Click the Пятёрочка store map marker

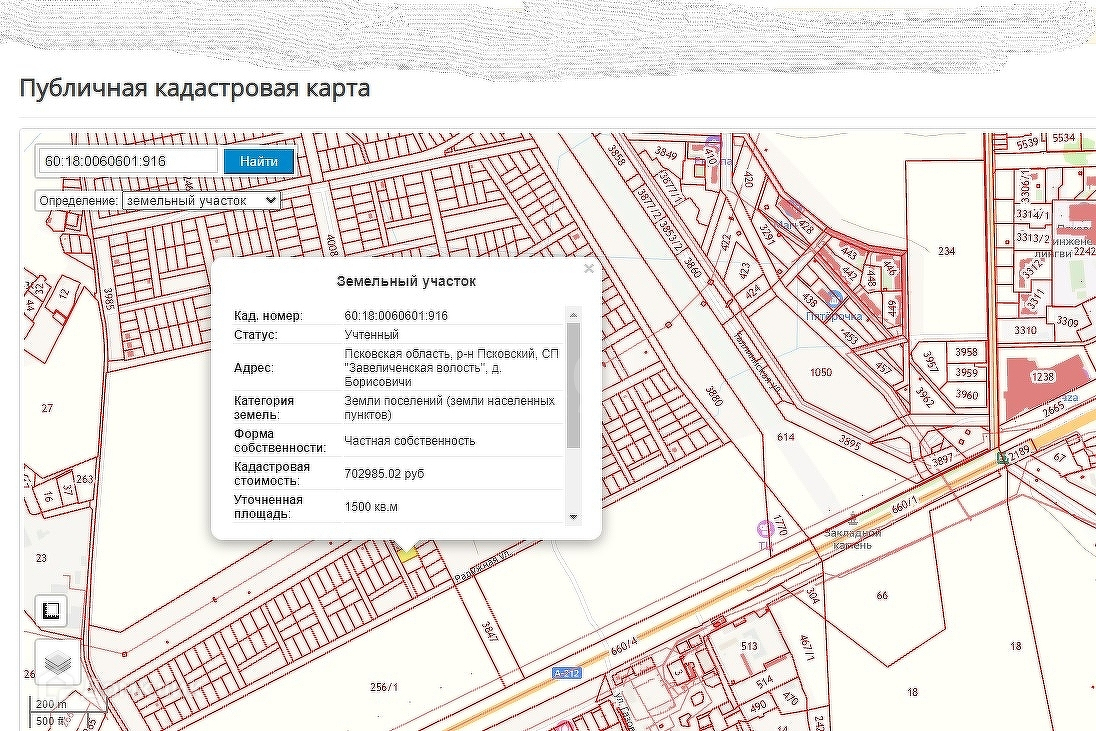coord(836,300)
